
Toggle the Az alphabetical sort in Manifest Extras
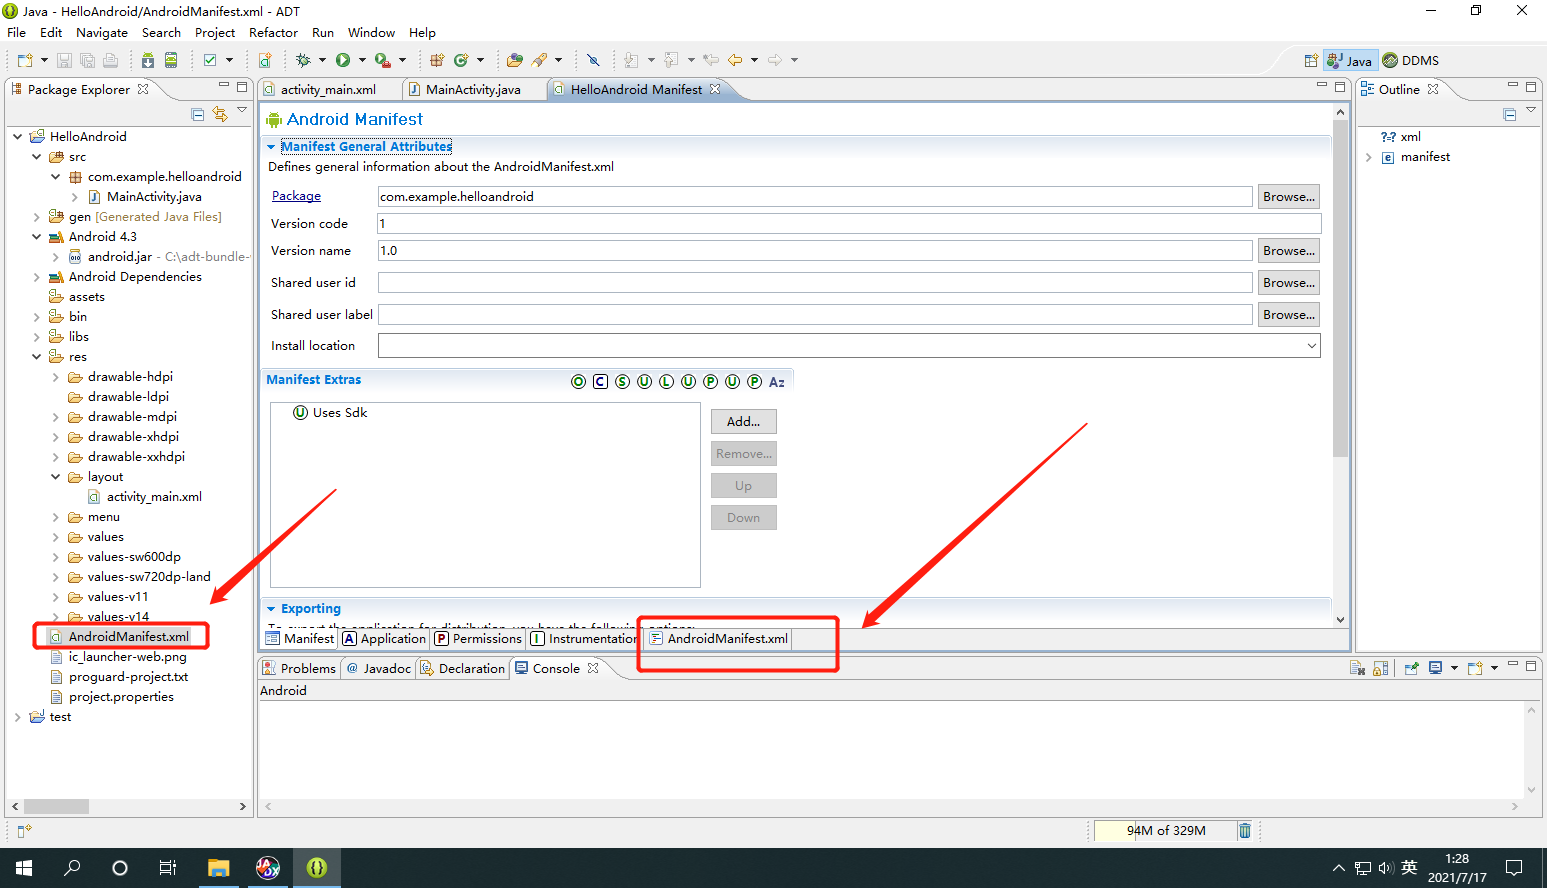pos(777,382)
